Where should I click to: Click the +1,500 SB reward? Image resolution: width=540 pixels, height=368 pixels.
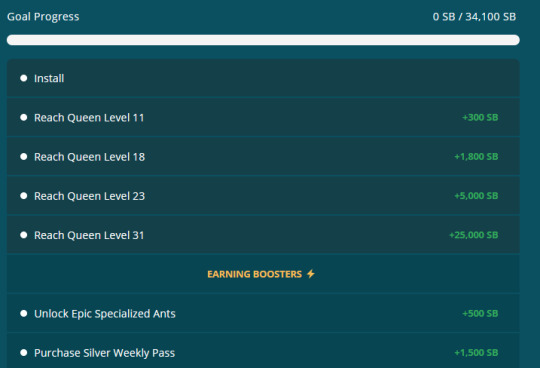476,353
